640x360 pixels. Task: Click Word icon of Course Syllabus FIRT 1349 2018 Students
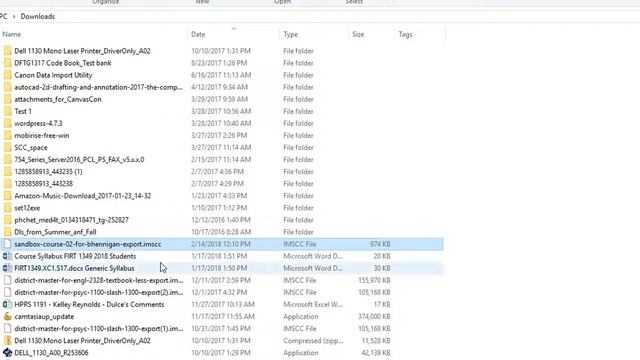click(x=7, y=256)
